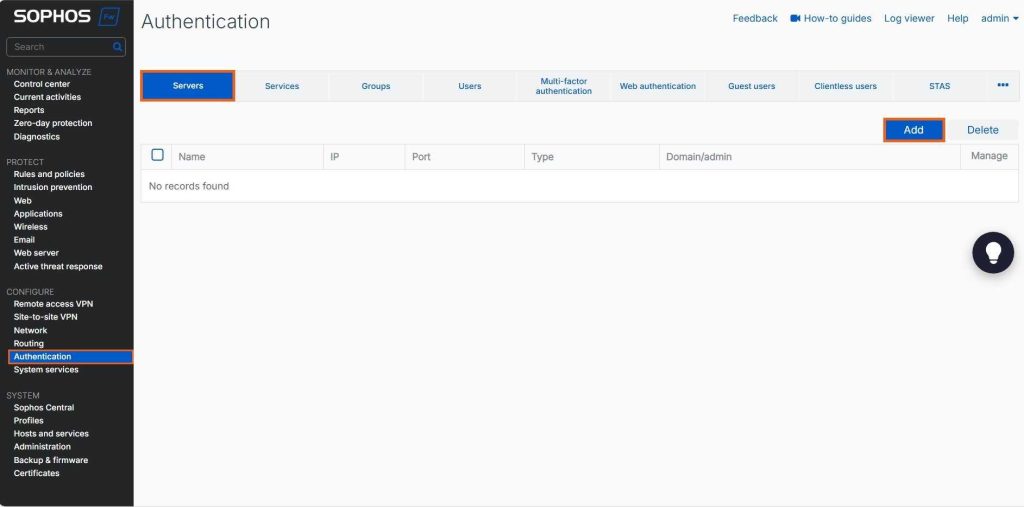The image size is (1024, 507).
Task: Tick the select-all checkbox in table header
Action: tap(157, 155)
